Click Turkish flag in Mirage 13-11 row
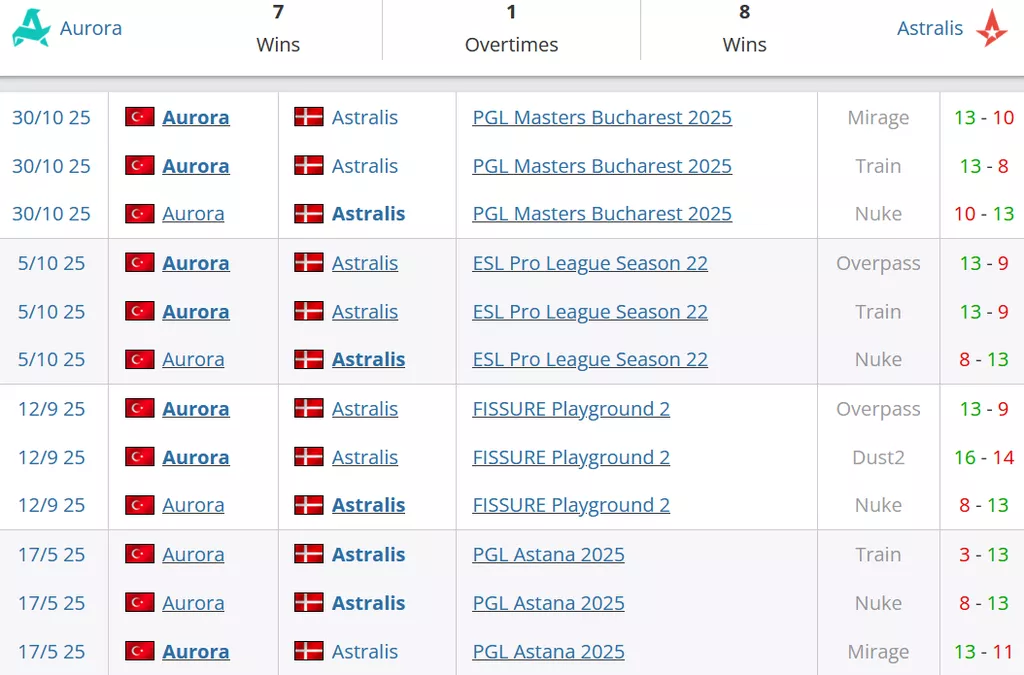The height and width of the screenshot is (675, 1024). pyautogui.click(x=139, y=651)
